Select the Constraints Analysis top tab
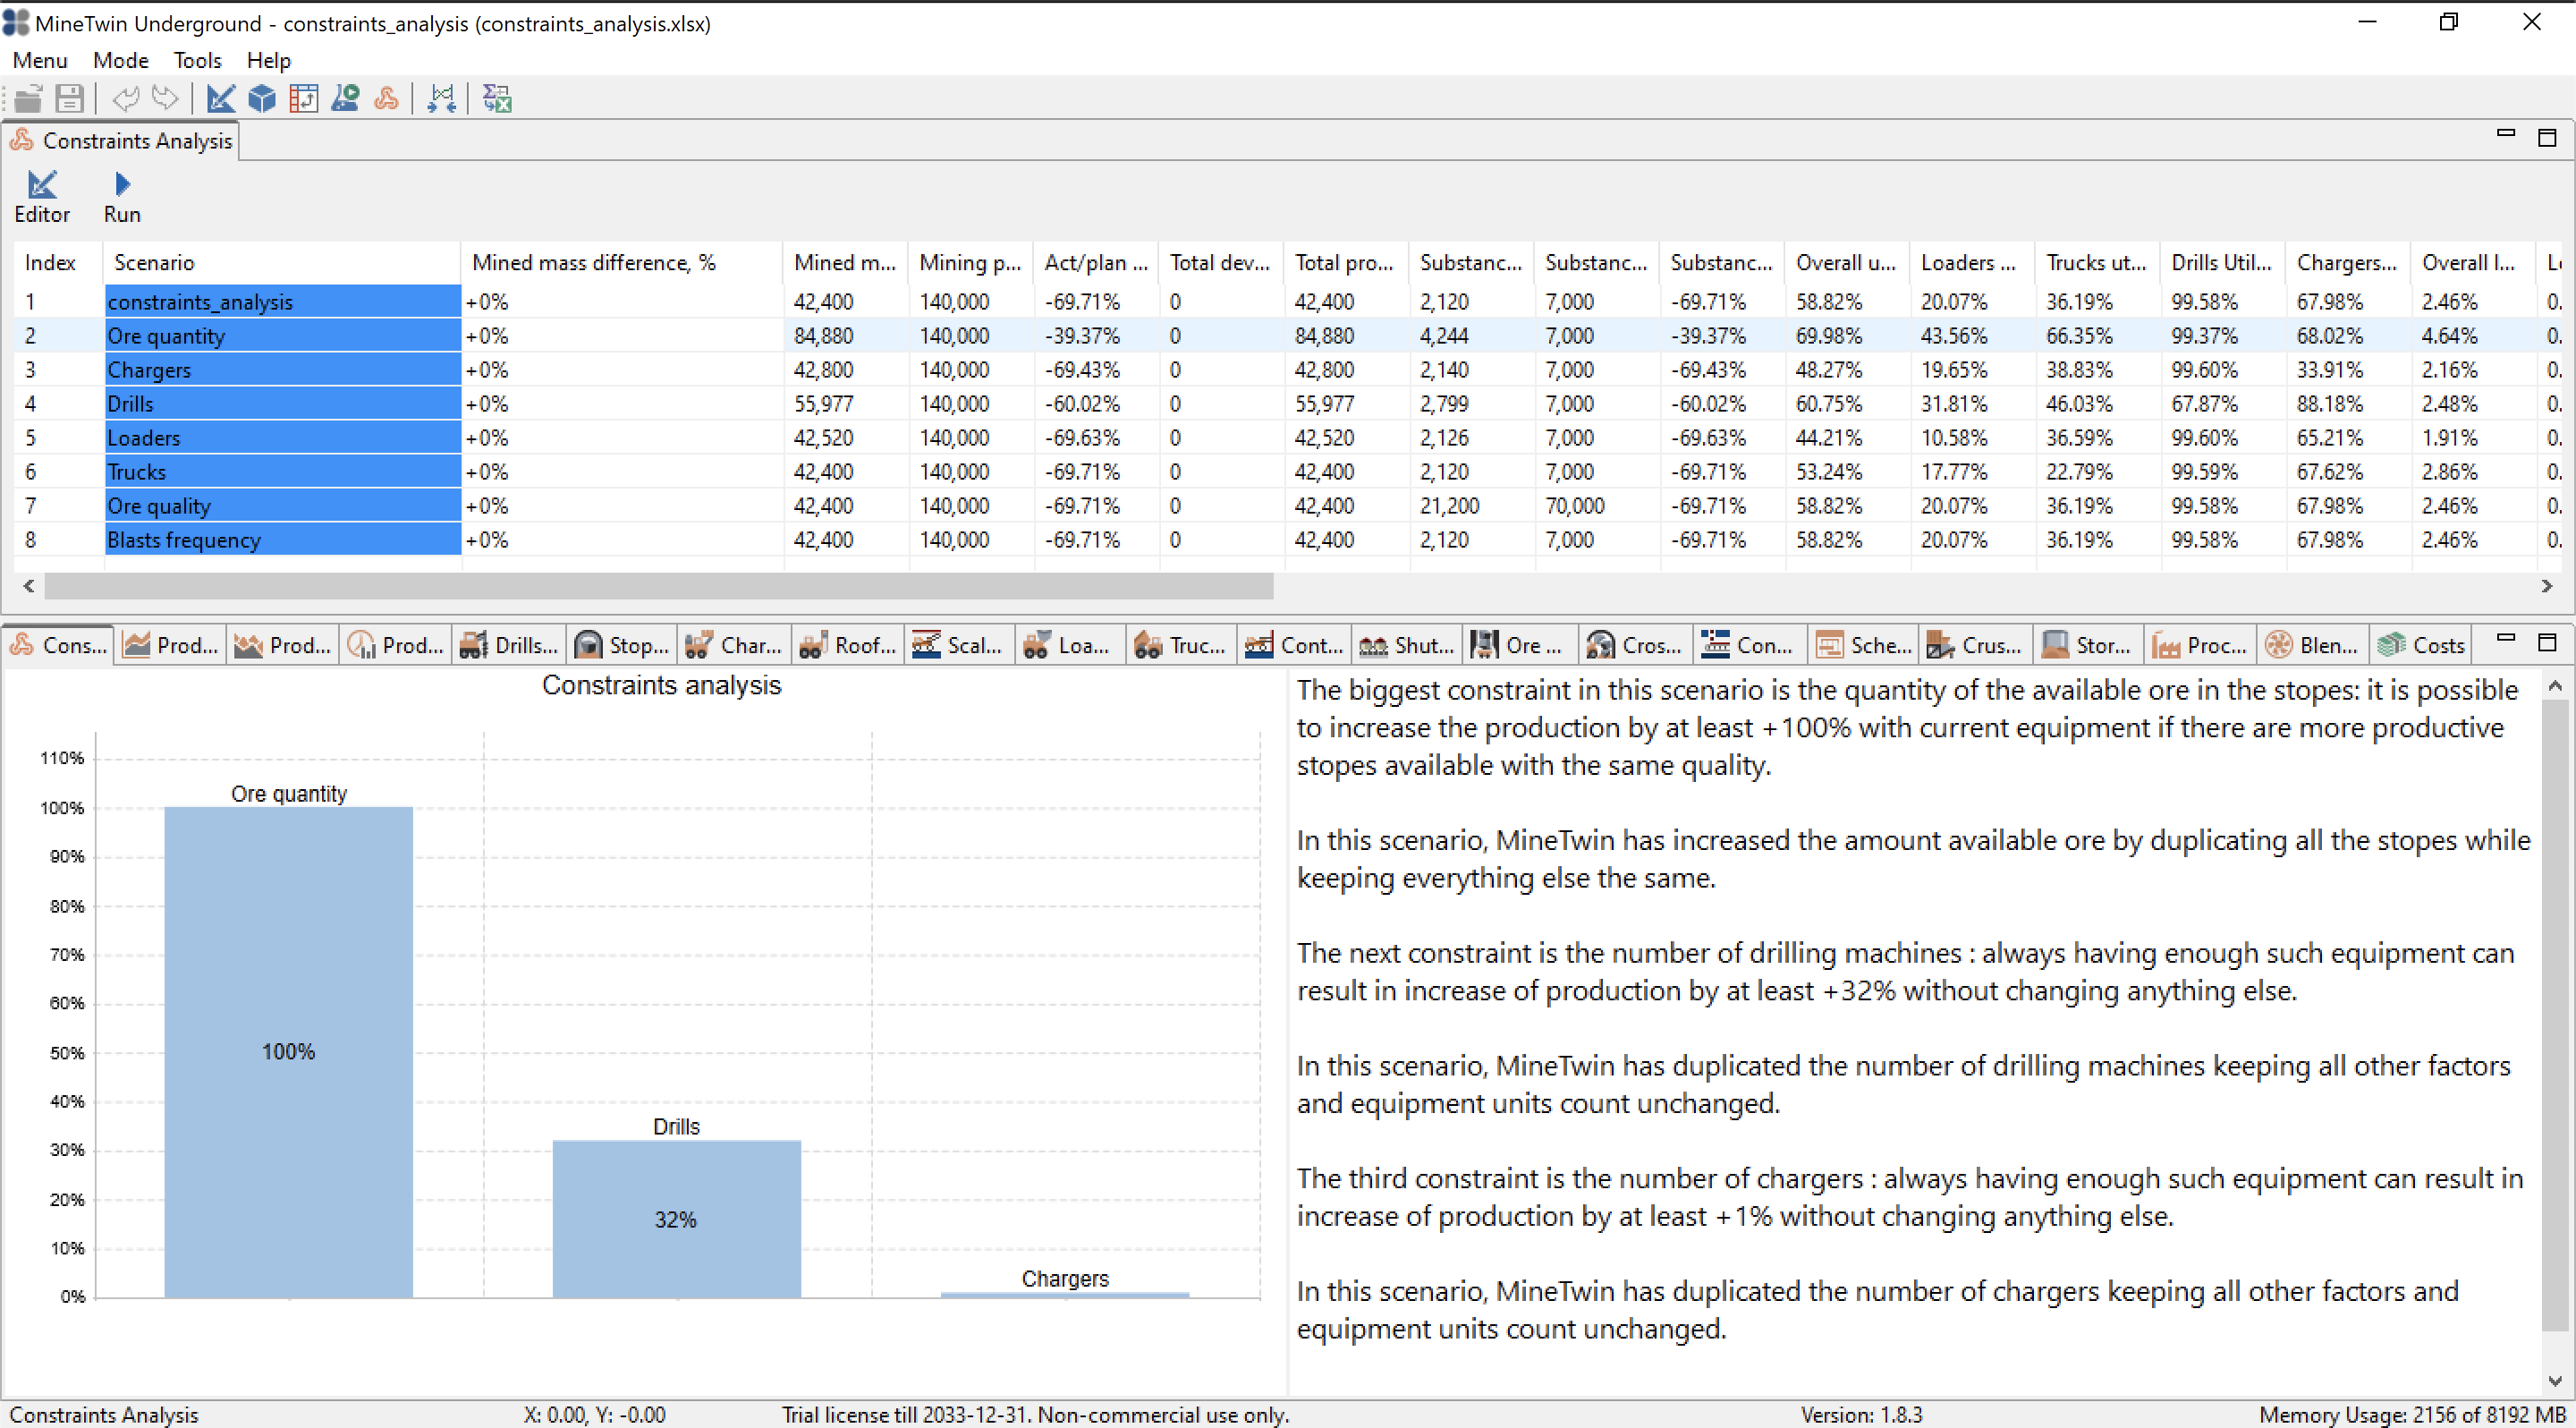This screenshot has width=2576, height=1428. point(121,141)
